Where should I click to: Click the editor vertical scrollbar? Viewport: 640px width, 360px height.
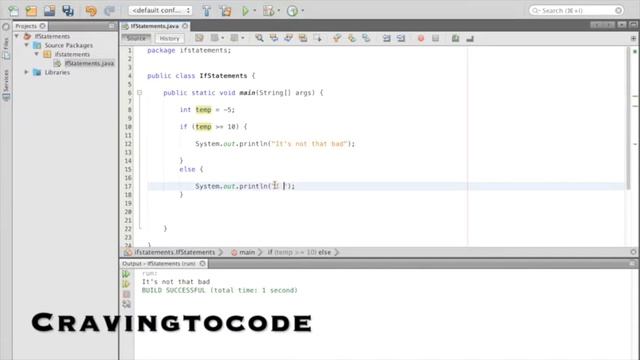(628, 118)
